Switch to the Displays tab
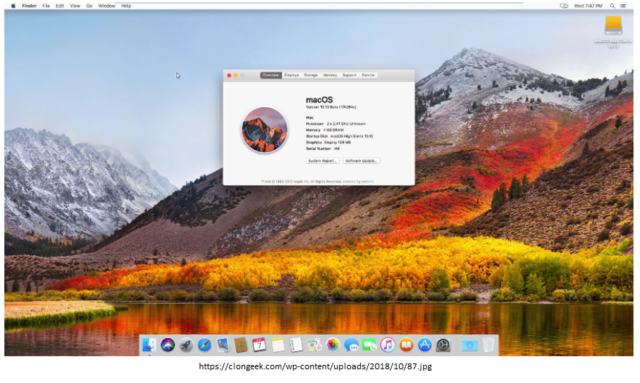The image size is (640, 383). [291, 75]
